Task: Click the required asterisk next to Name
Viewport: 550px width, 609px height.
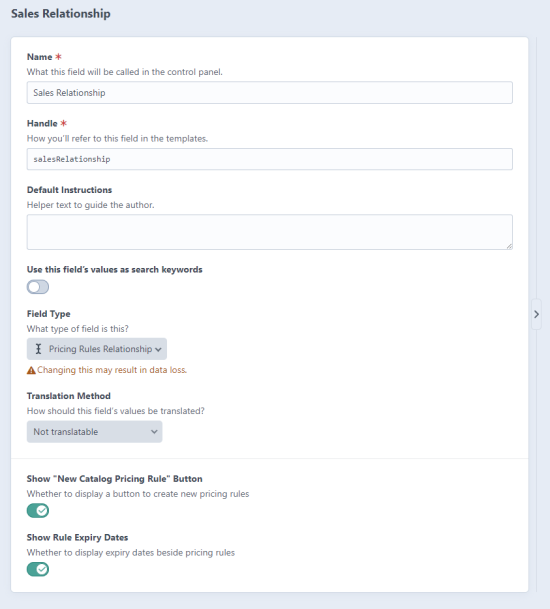Action: point(58,57)
